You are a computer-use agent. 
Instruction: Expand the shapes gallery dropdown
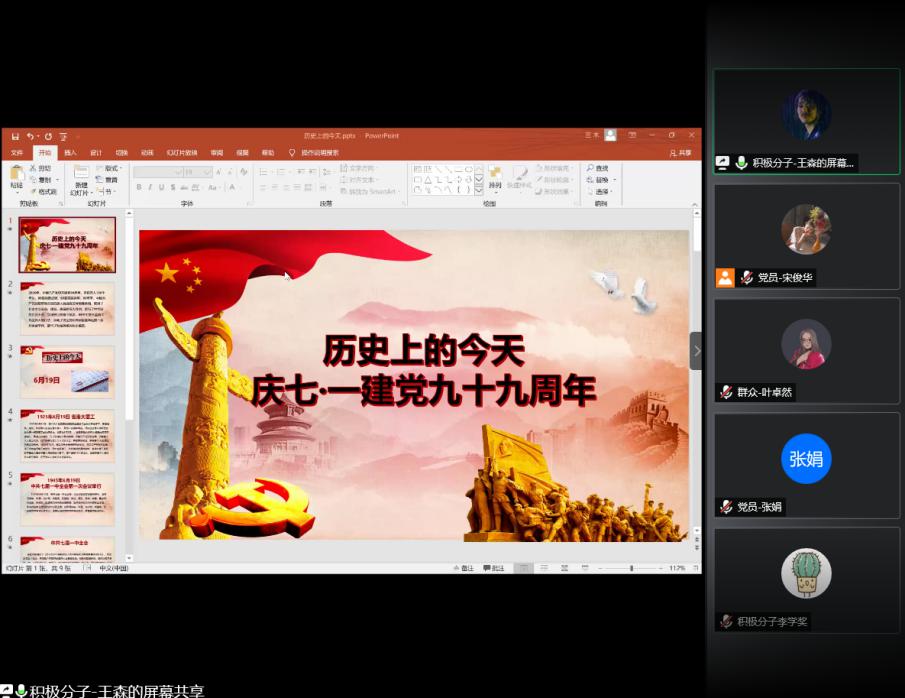[x=478, y=189]
